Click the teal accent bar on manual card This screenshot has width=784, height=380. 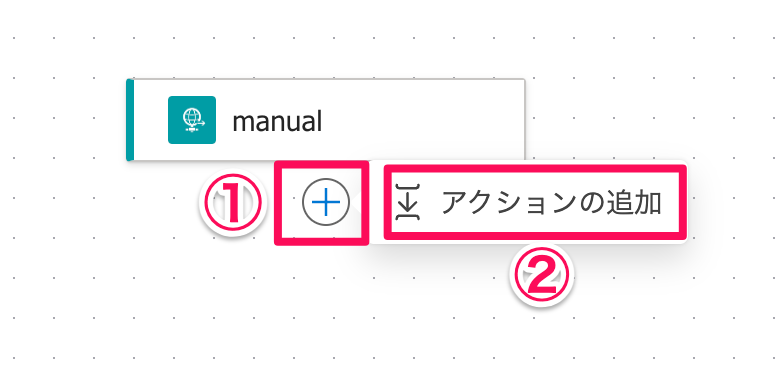tap(130, 120)
